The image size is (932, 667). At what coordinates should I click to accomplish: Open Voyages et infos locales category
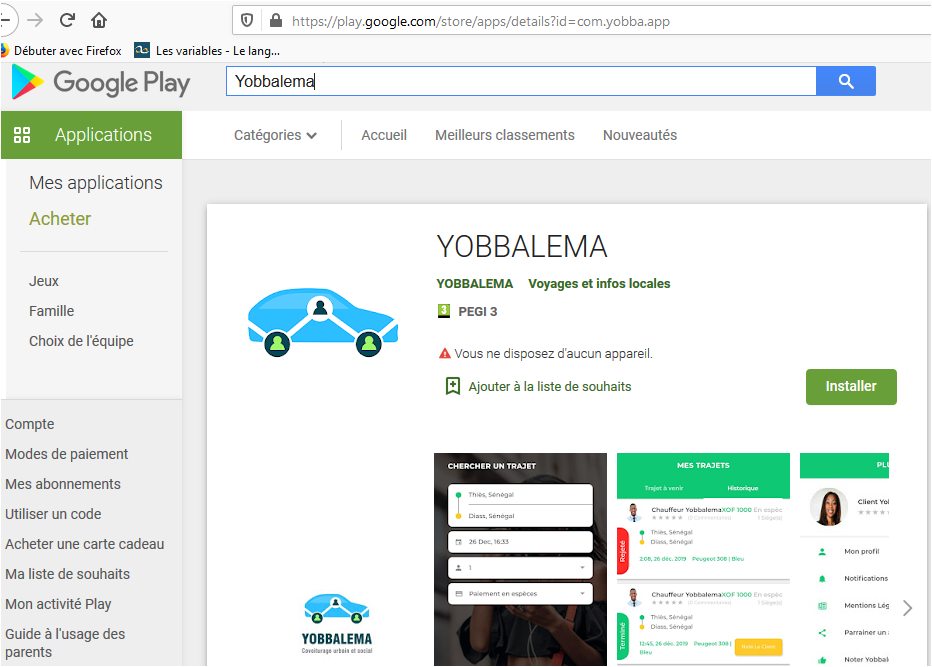[x=599, y=284]
